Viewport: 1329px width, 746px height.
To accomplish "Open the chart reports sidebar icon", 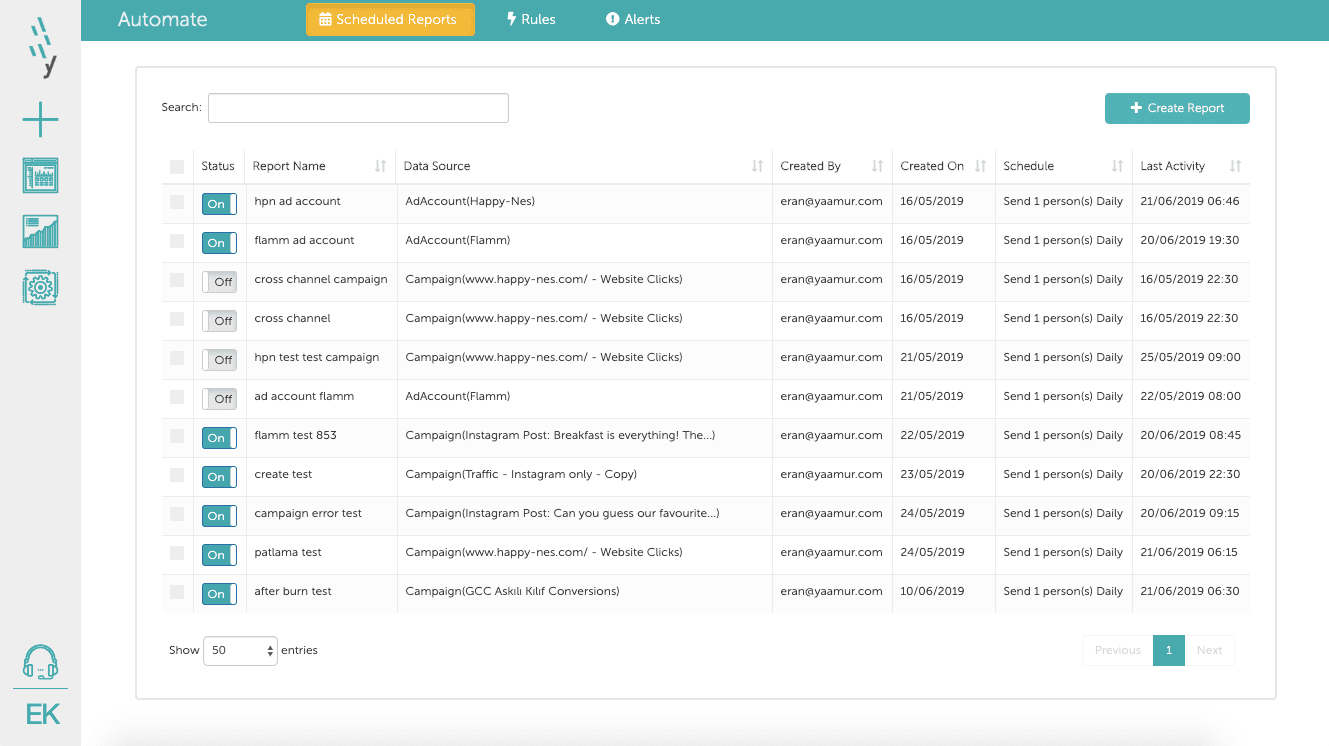I will coord(40,231).
